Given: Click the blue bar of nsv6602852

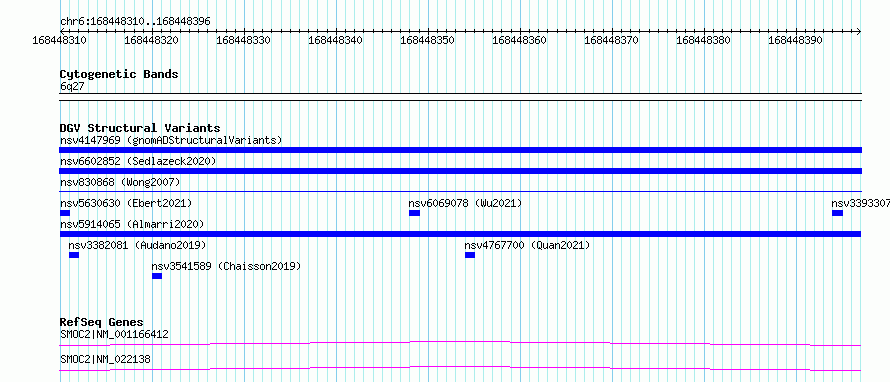Looking at the screenshot, I should pos(460,171).
